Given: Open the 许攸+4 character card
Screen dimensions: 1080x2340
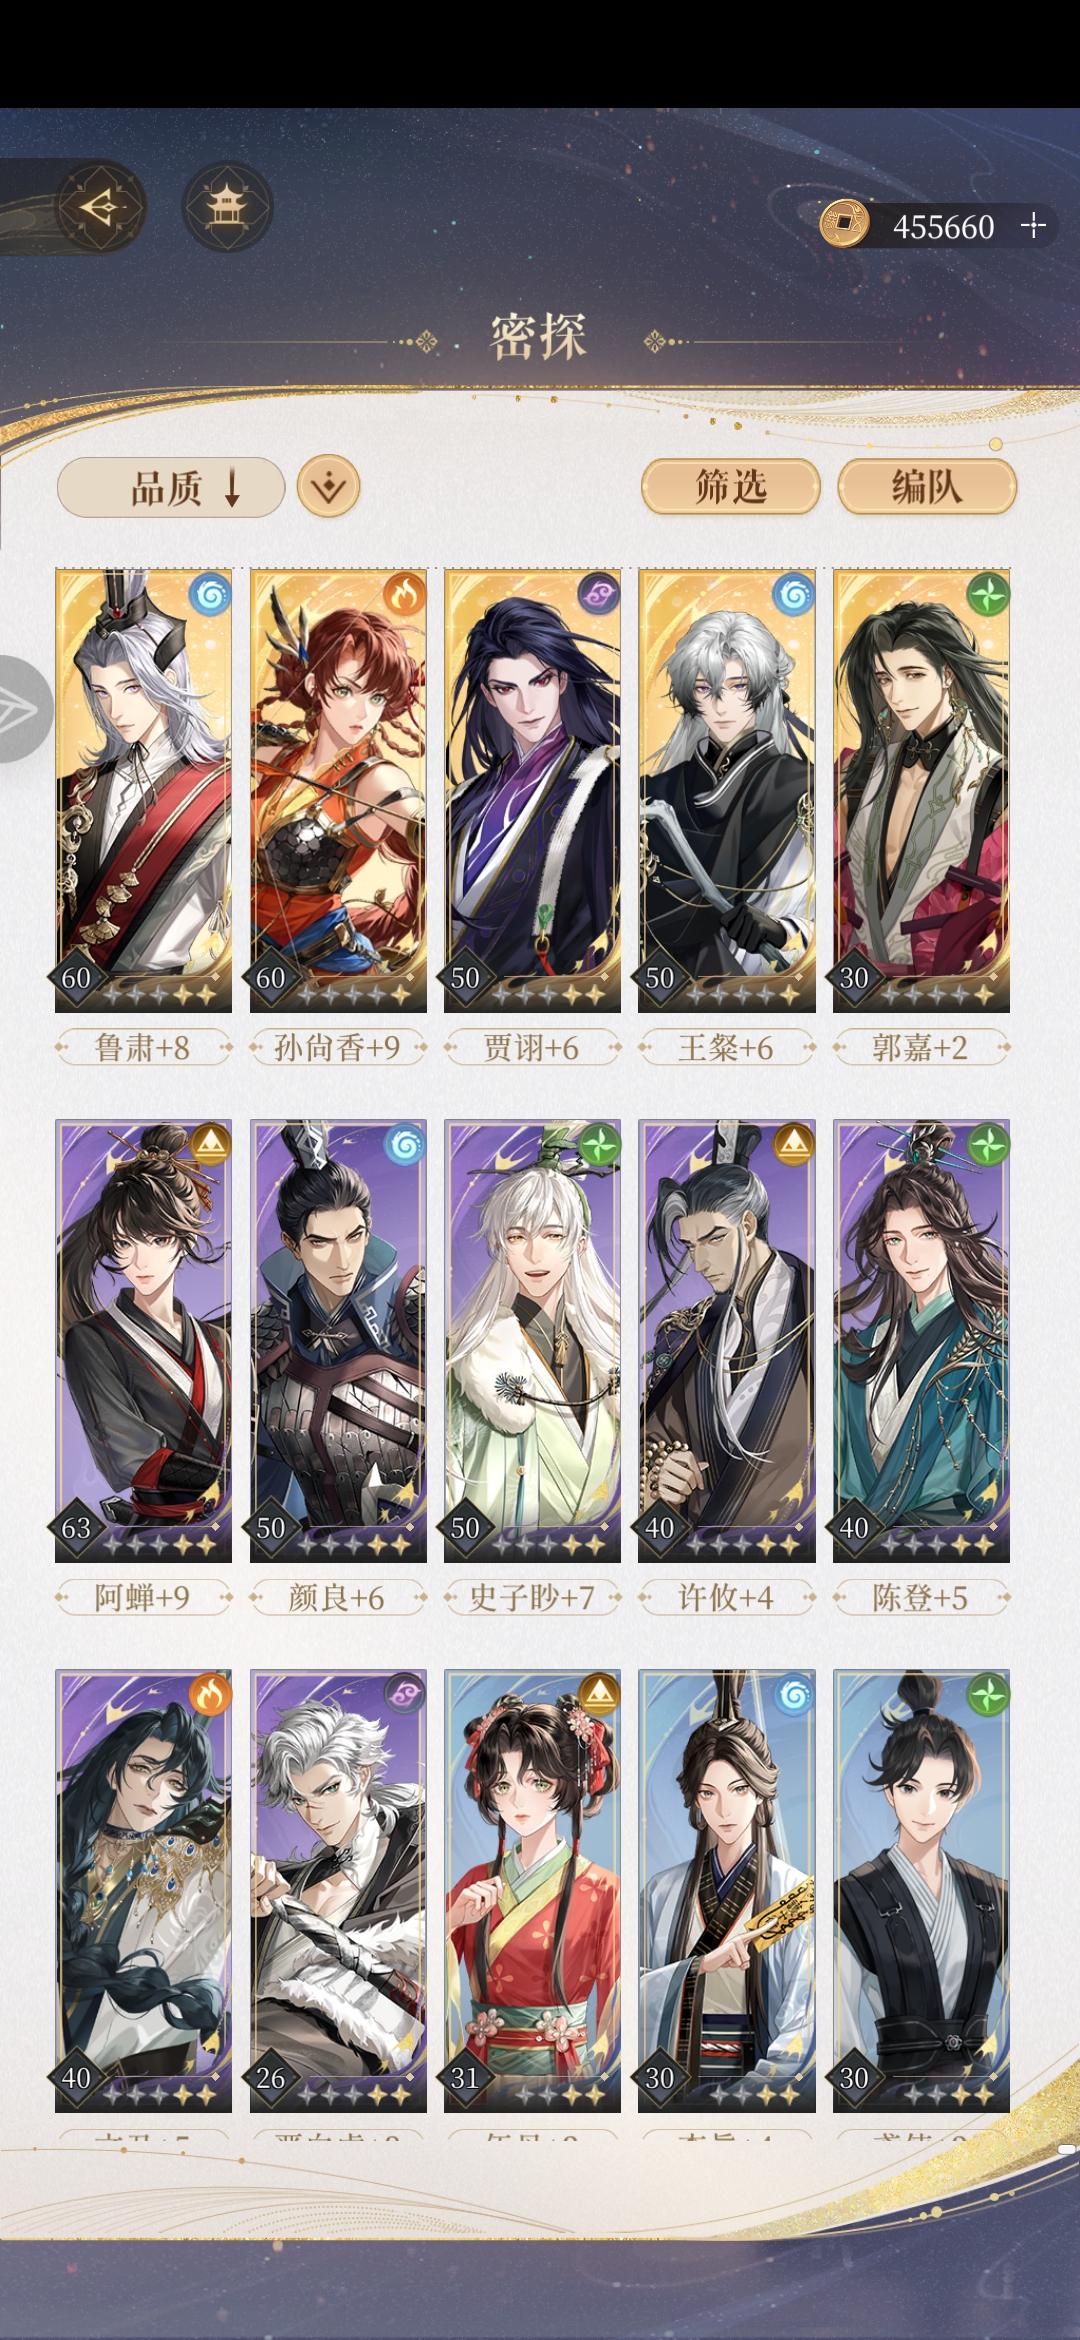Looking at the screenshot, I should point(727,1341).
